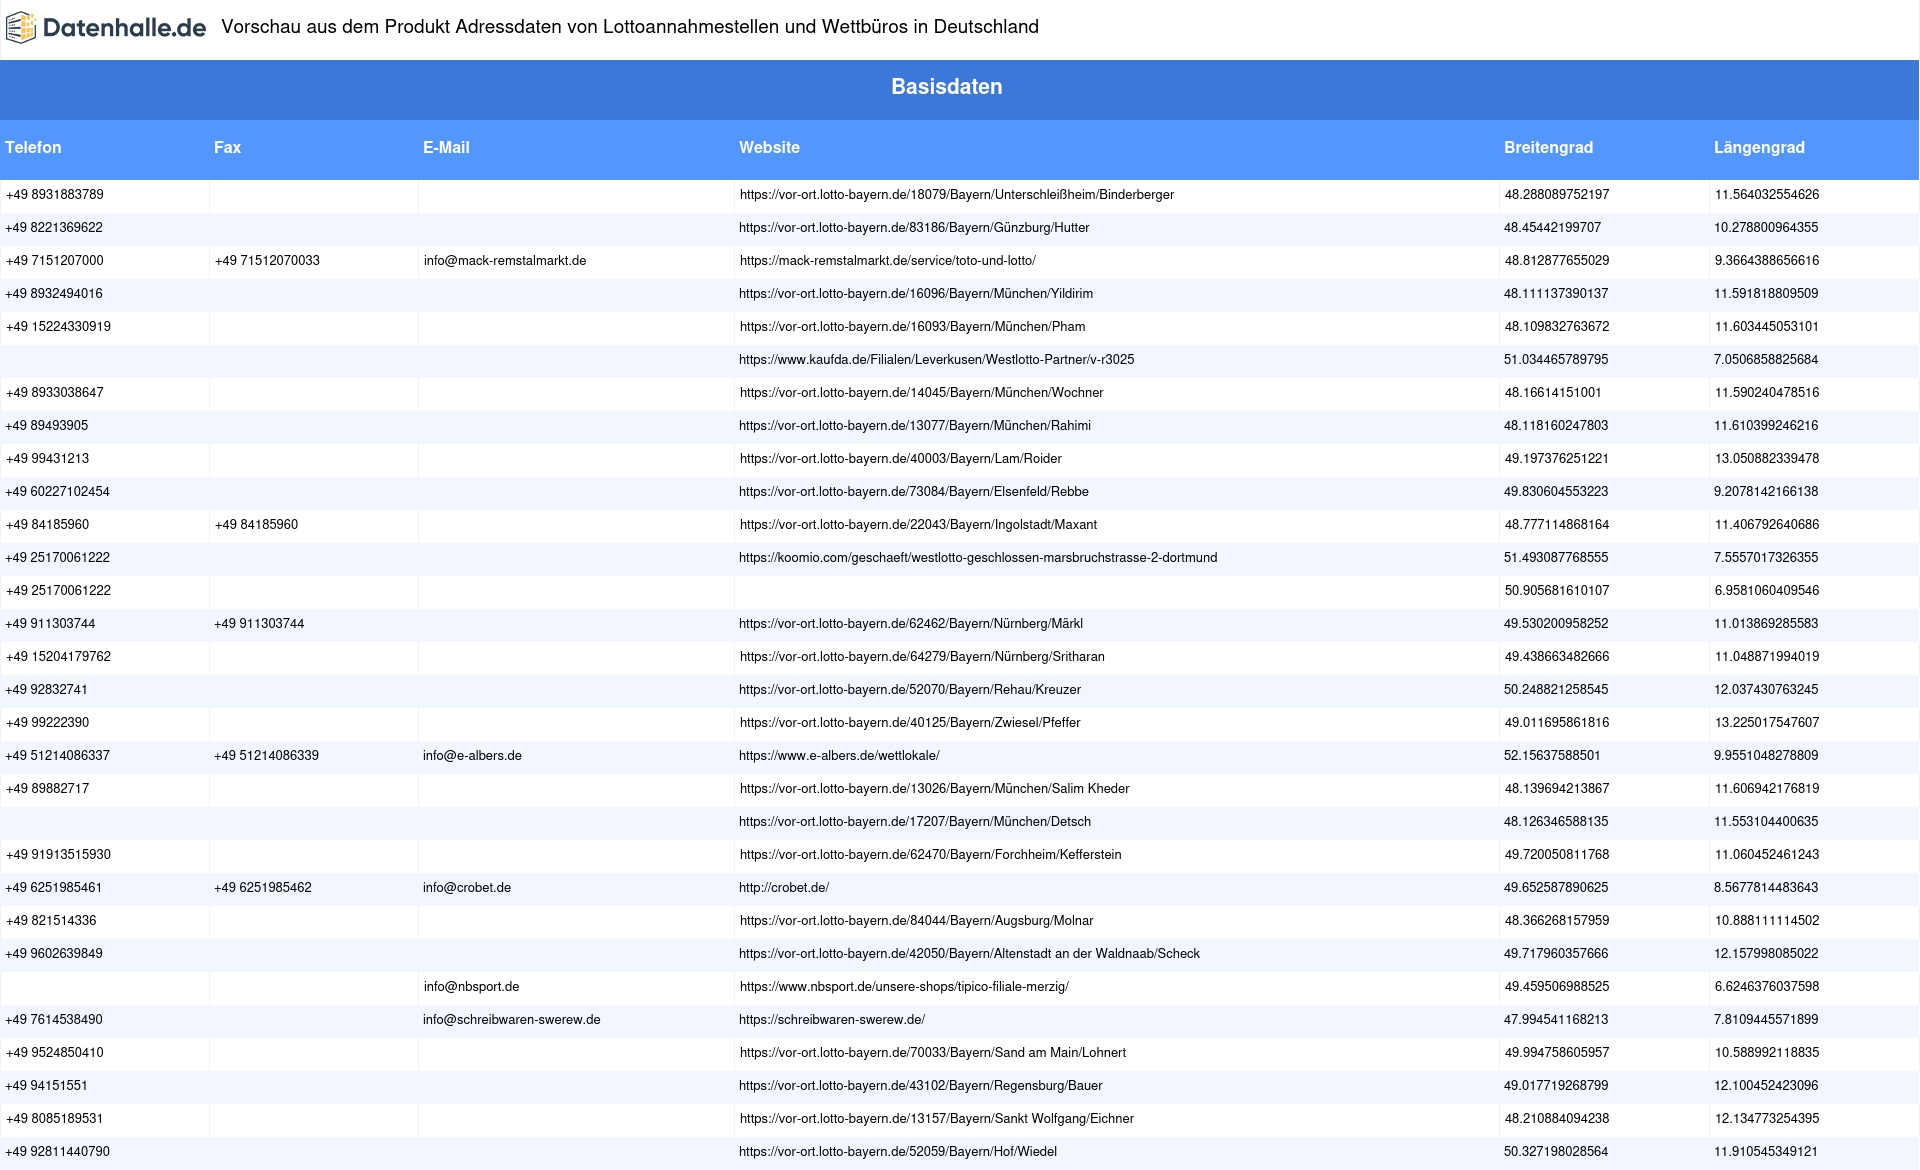Select fax number +49 911303744

tap(259, 624)
